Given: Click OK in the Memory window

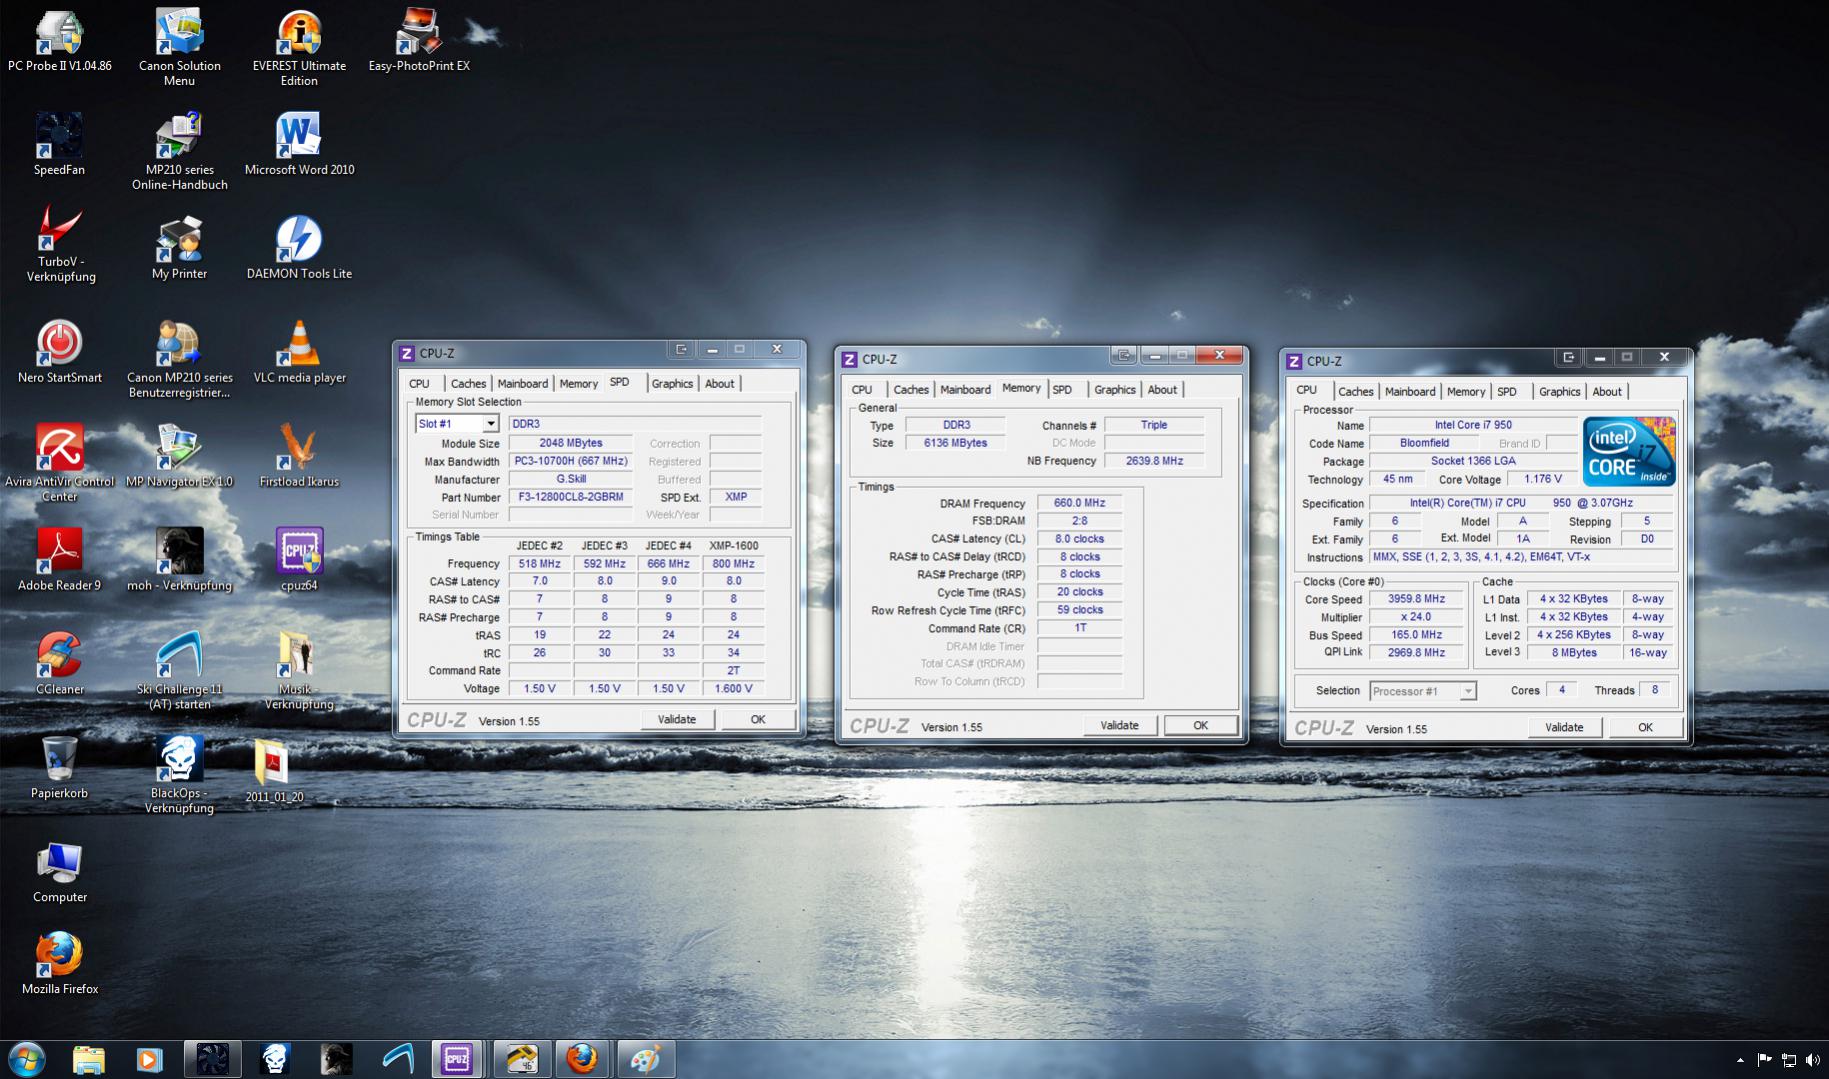Looking at the screenshot, I should click(1200, 725).
